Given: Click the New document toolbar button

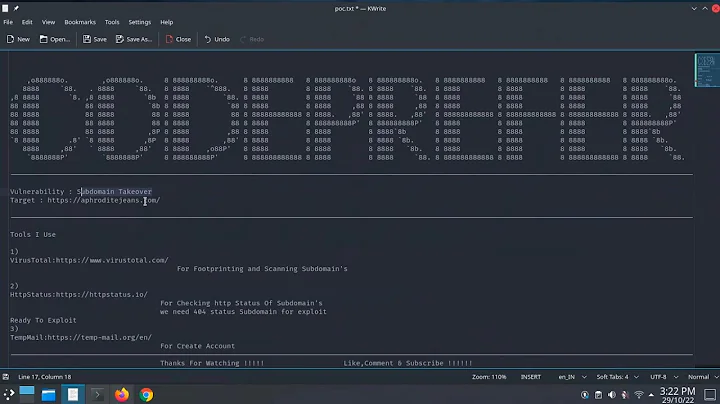Looking at the screenshot, I should (18, 39).
